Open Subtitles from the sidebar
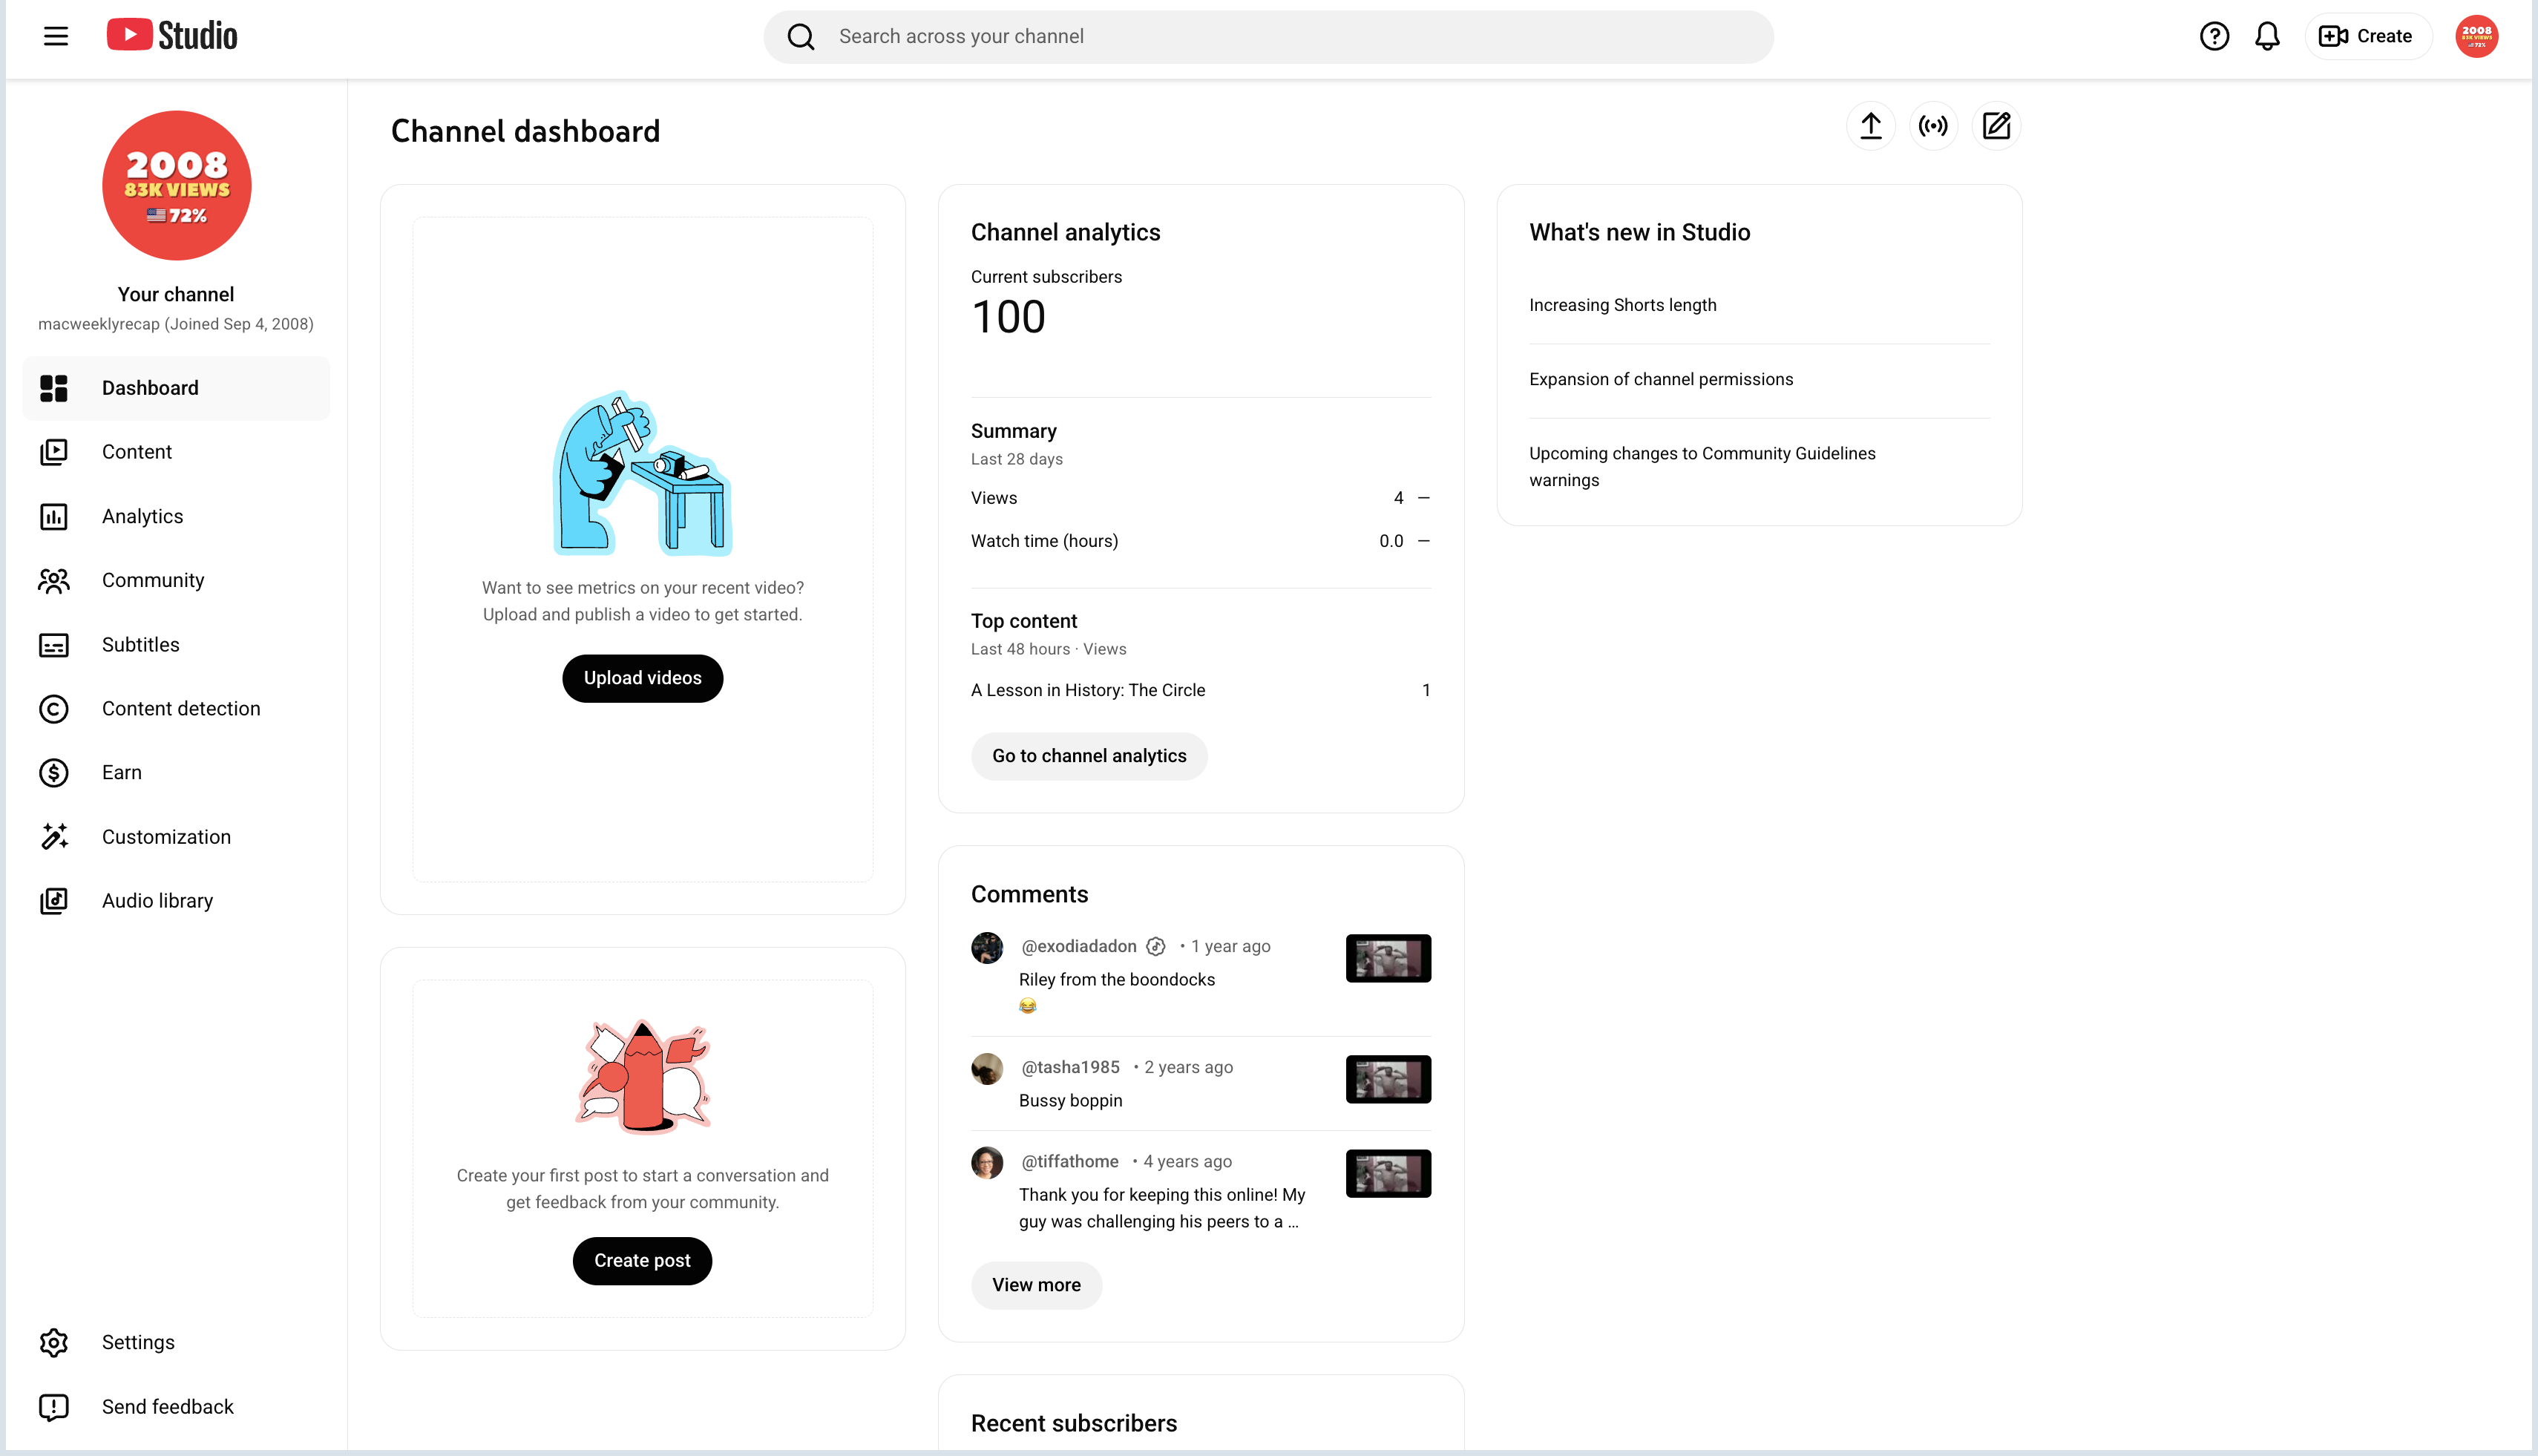This screenshot has width=2538, height=1456. pyautogui.click(x=176, y=645)
